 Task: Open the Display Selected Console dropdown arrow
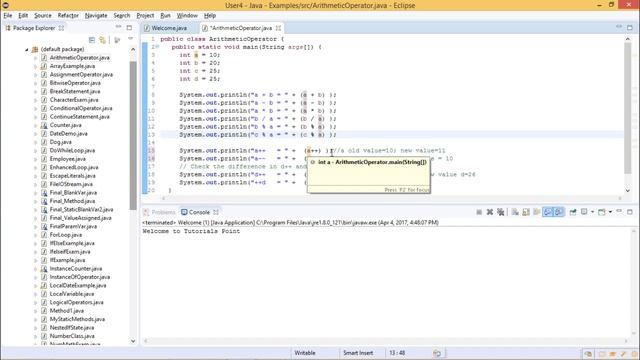[x=592, y=212]
